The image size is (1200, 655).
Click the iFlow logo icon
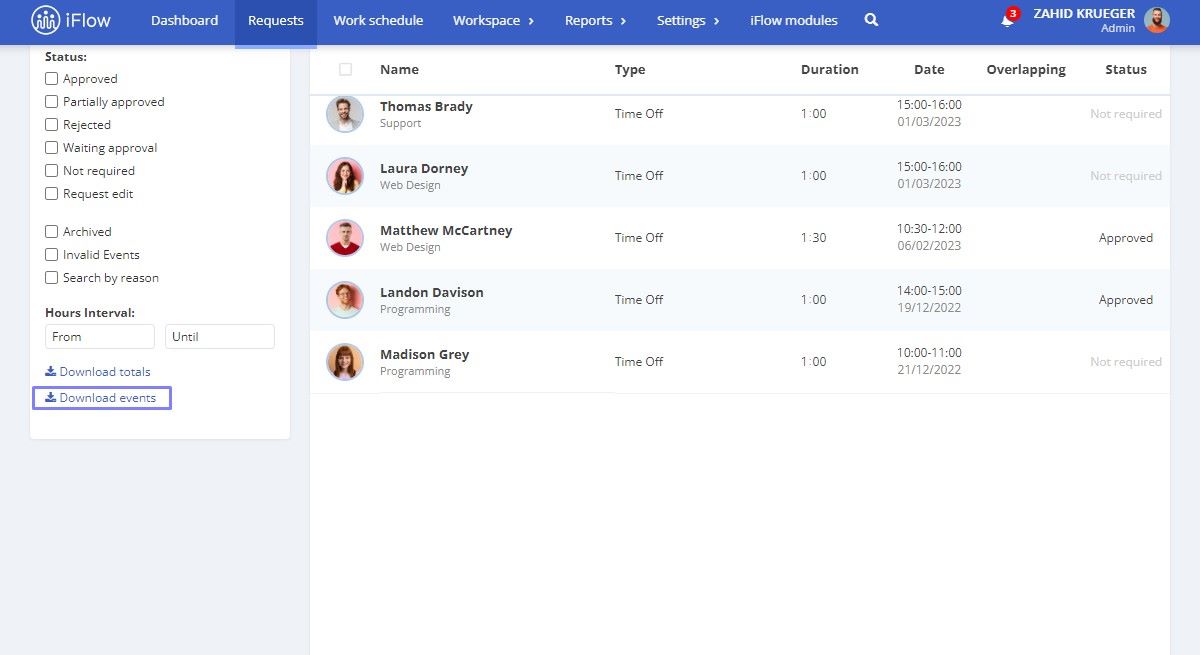coord(46,20)
